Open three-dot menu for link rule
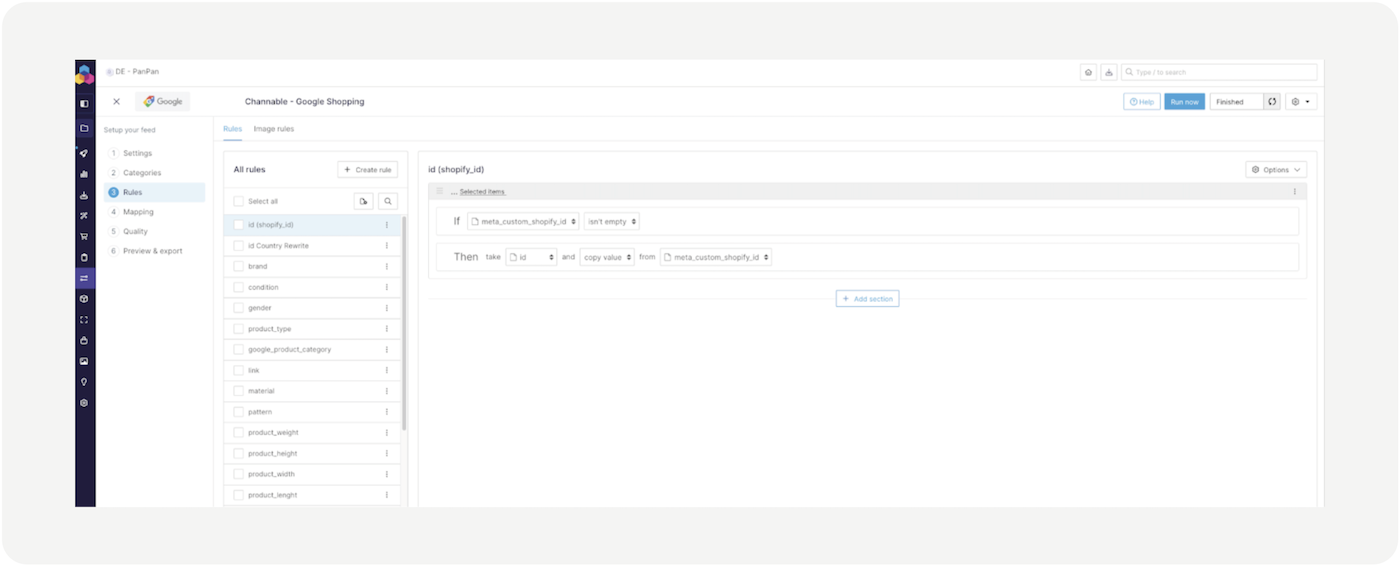 tap(387, 371)
